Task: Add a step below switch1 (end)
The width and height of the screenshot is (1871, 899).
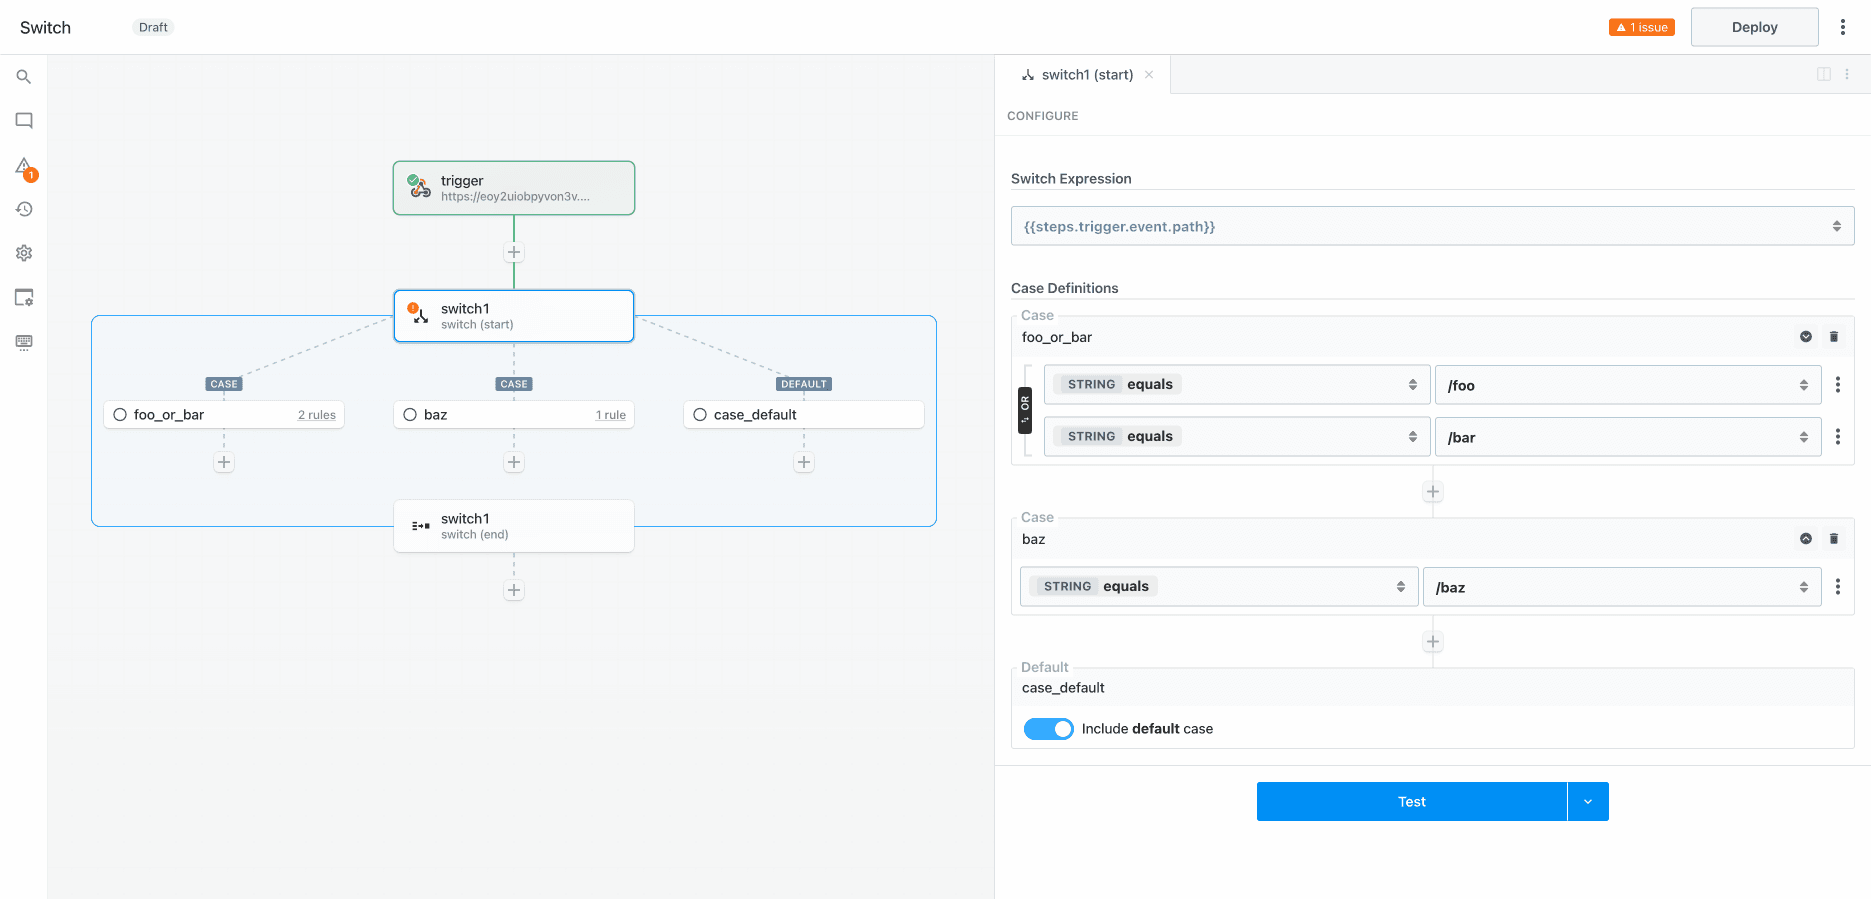Action: click(514, 590)
